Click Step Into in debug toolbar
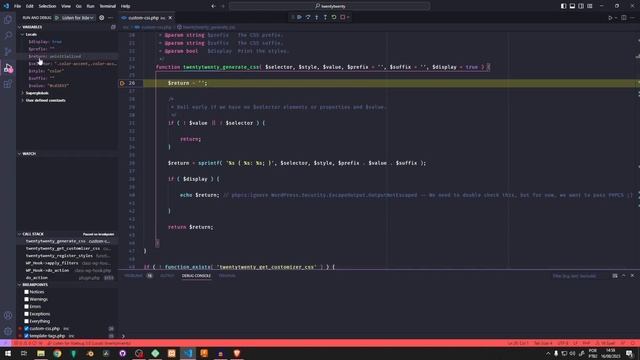640x360 pixels. click(317, 17)
